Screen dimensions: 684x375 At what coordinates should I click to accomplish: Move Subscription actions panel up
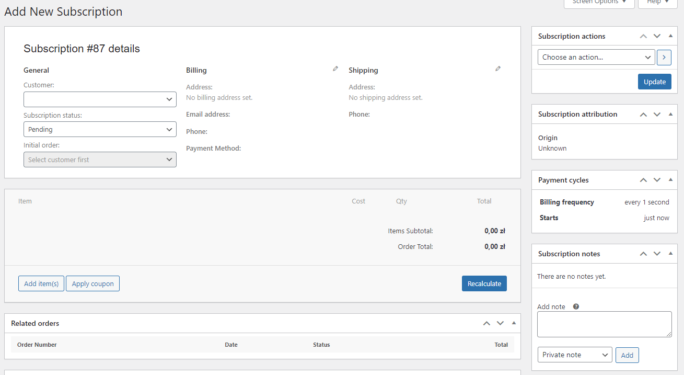click(x=643, y=36)
